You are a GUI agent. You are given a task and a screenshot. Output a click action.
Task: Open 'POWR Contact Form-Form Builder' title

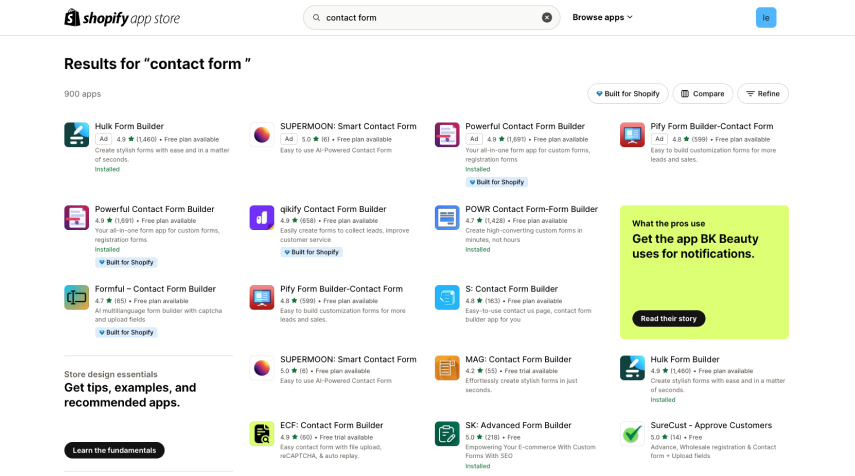click(532, 209)
